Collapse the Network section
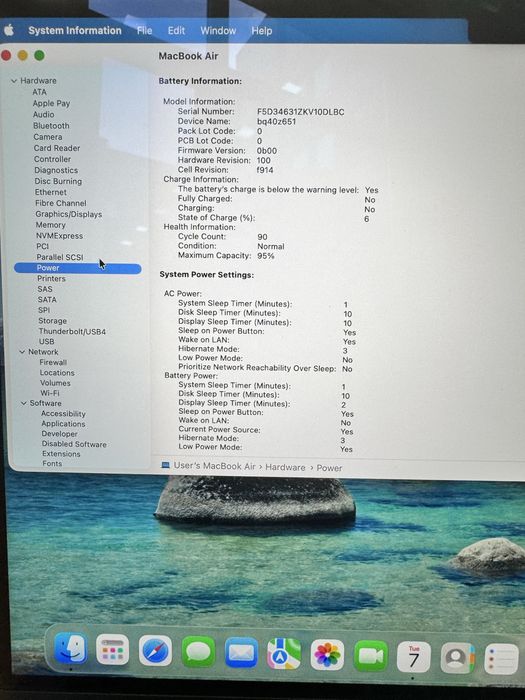 (x=22, y=352)
